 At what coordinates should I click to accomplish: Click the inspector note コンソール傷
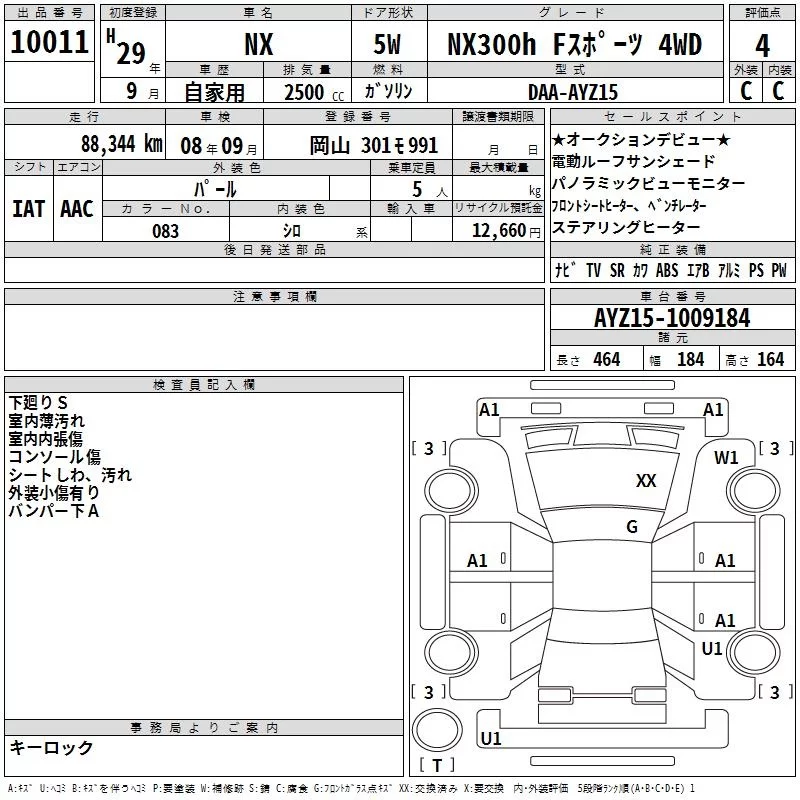point(55,457)
